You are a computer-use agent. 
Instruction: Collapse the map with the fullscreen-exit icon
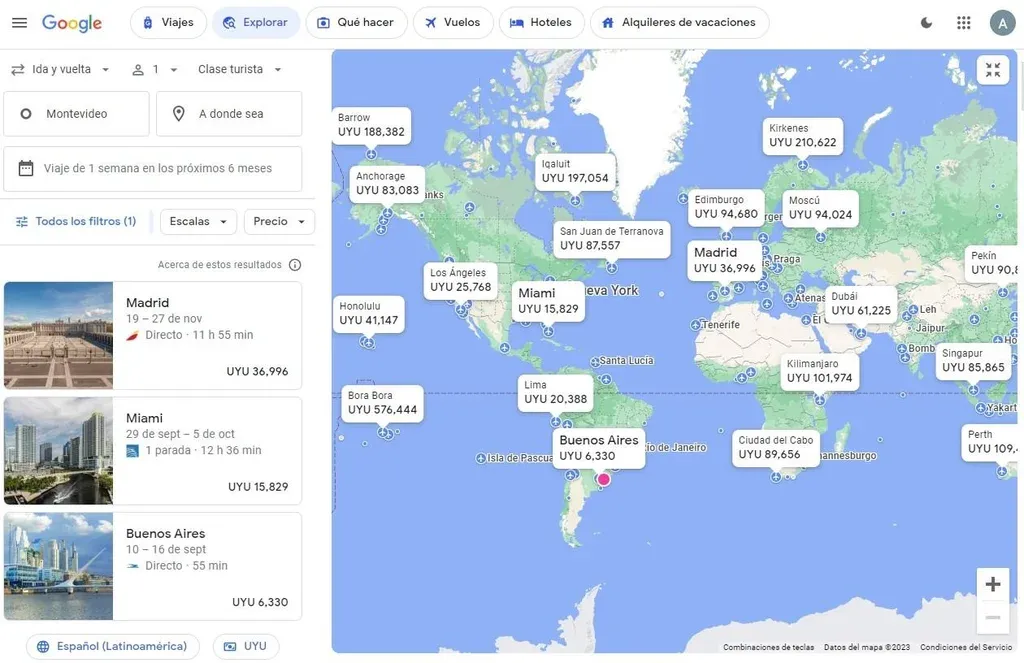click(992, 70)
